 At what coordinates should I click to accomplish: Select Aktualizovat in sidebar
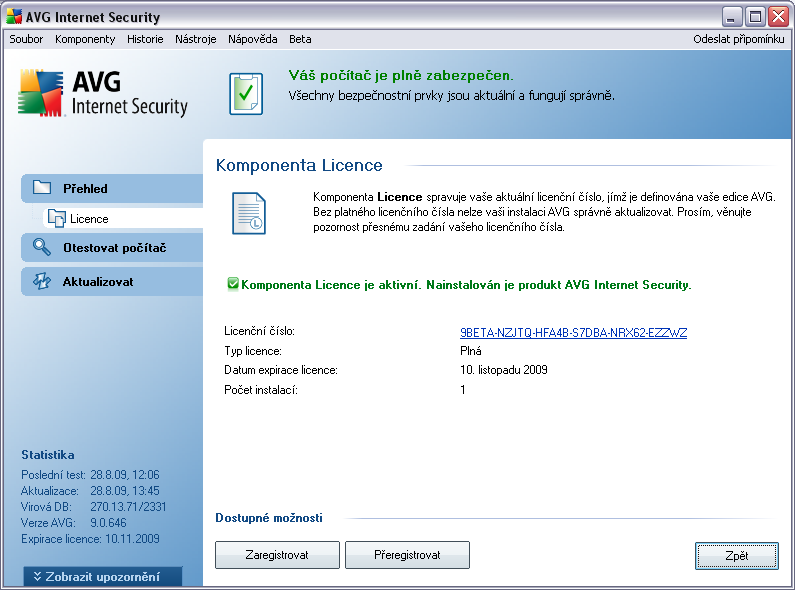pos(112,281)
